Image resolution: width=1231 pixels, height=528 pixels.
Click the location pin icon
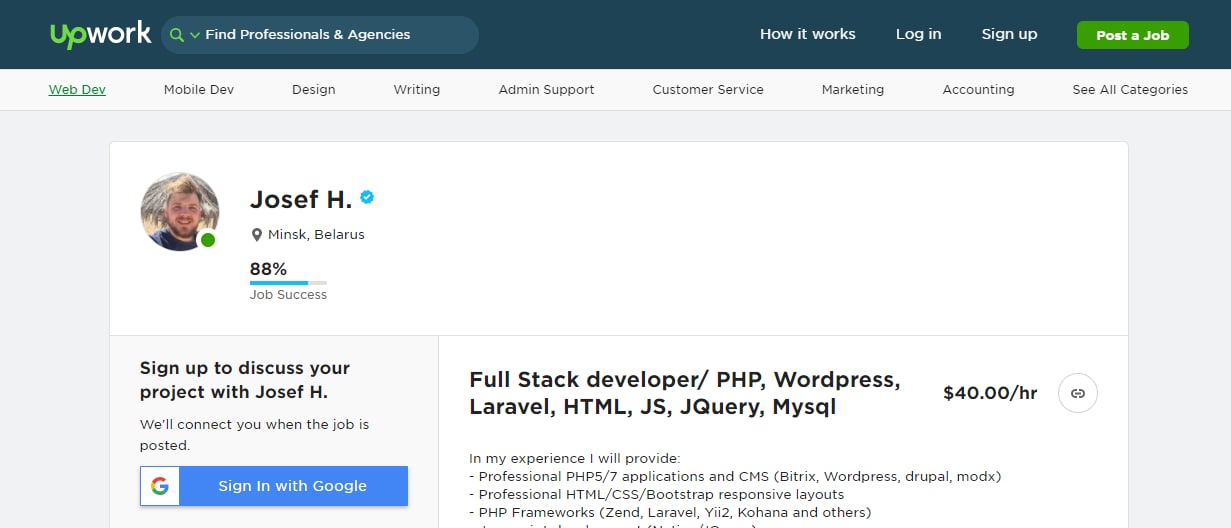(x=257, y=235)
